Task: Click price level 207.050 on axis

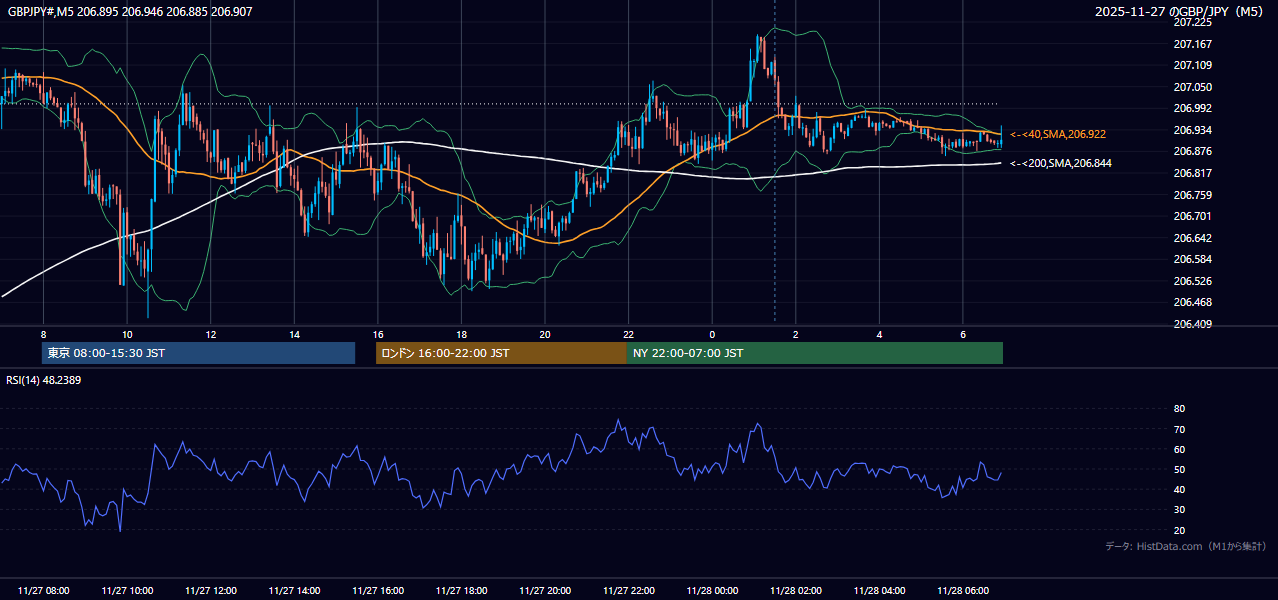Action: tap(1192, 87)
